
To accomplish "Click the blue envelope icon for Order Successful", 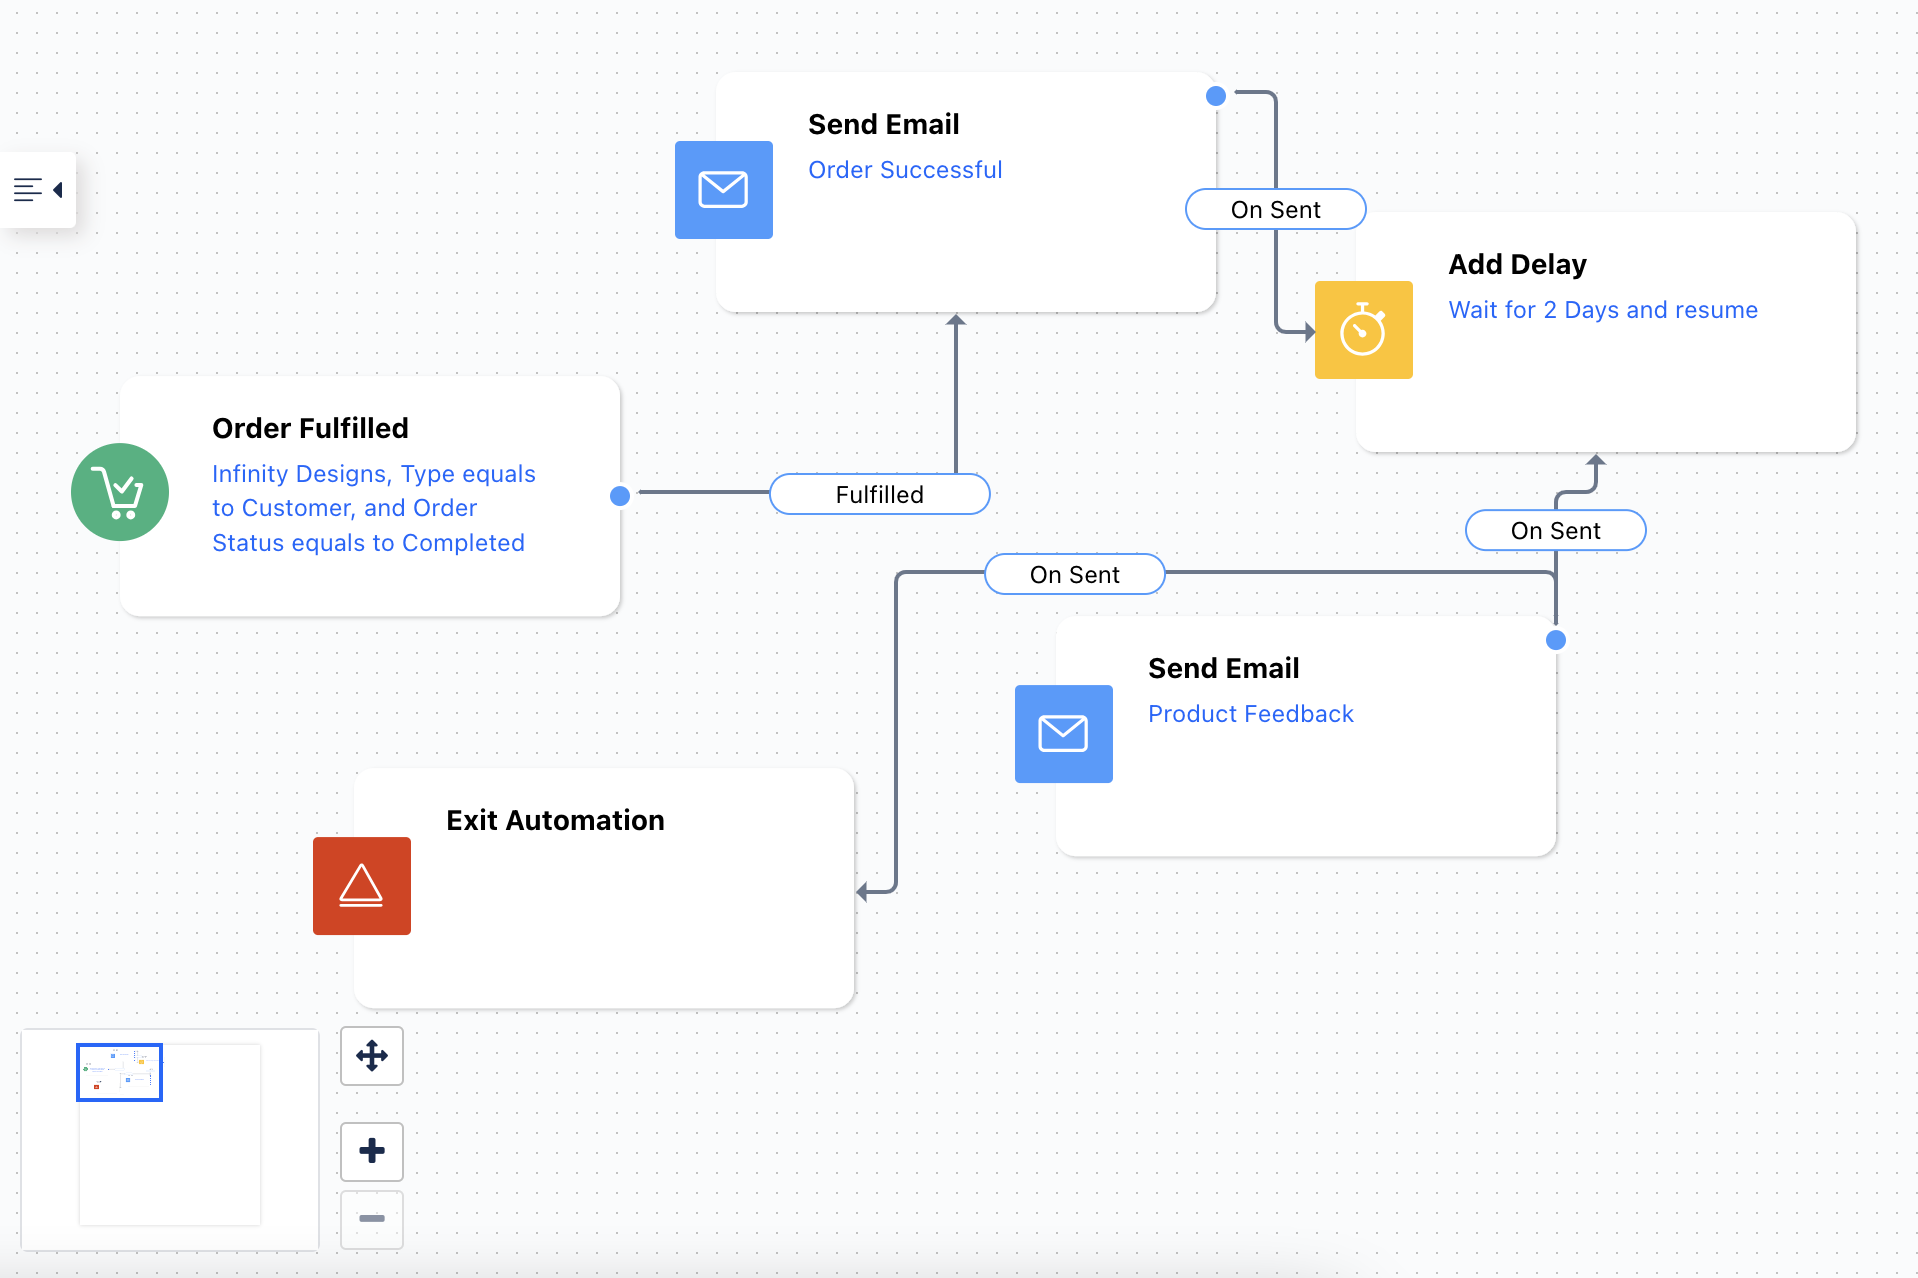I will pos(723,190).
